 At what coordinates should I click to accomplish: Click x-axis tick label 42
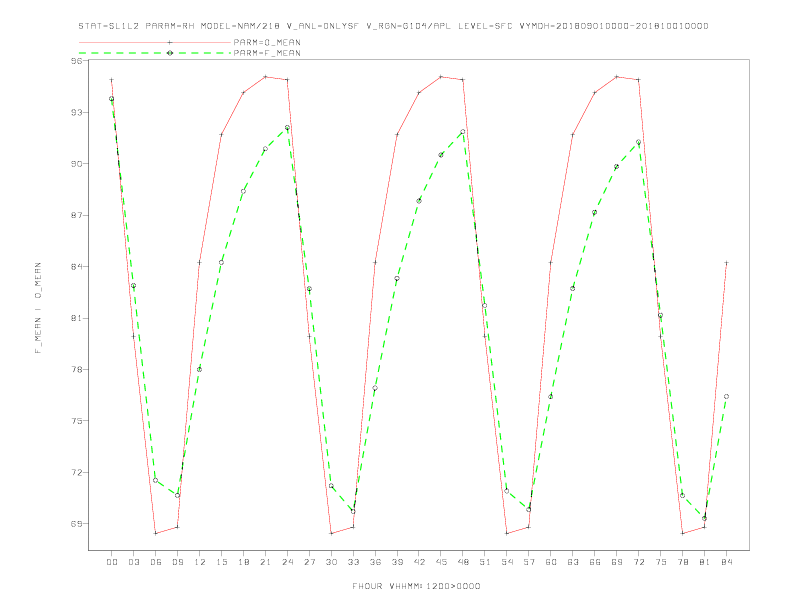tap(419, 562)
